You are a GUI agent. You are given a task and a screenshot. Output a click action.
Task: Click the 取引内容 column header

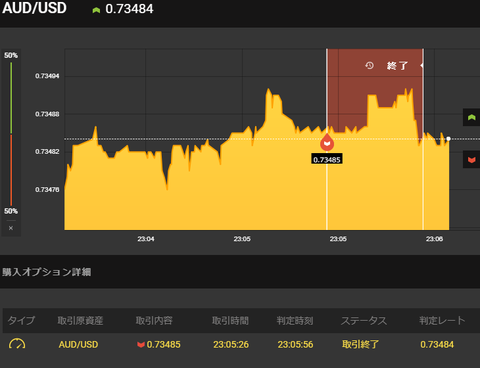click(x=154, y=320)
